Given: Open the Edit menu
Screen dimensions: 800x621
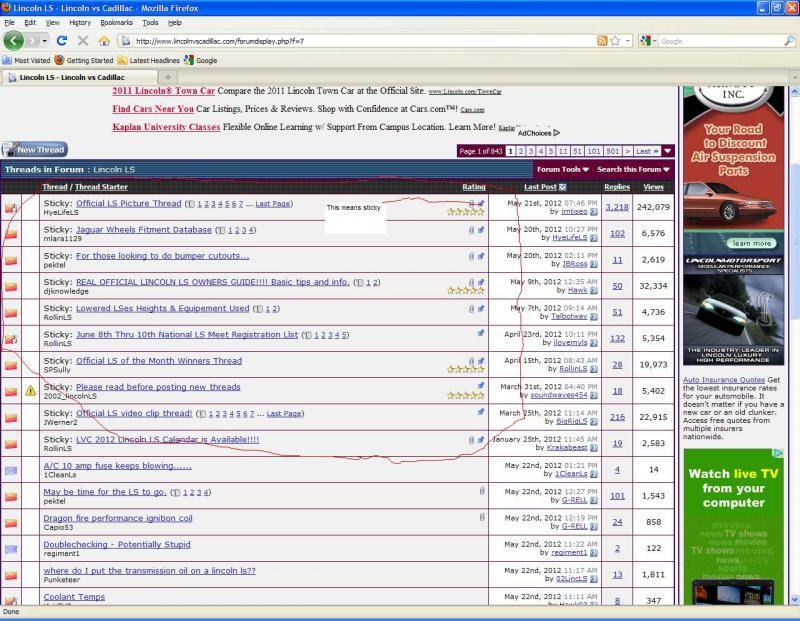Looking at the screenshot, I should 30,23.
